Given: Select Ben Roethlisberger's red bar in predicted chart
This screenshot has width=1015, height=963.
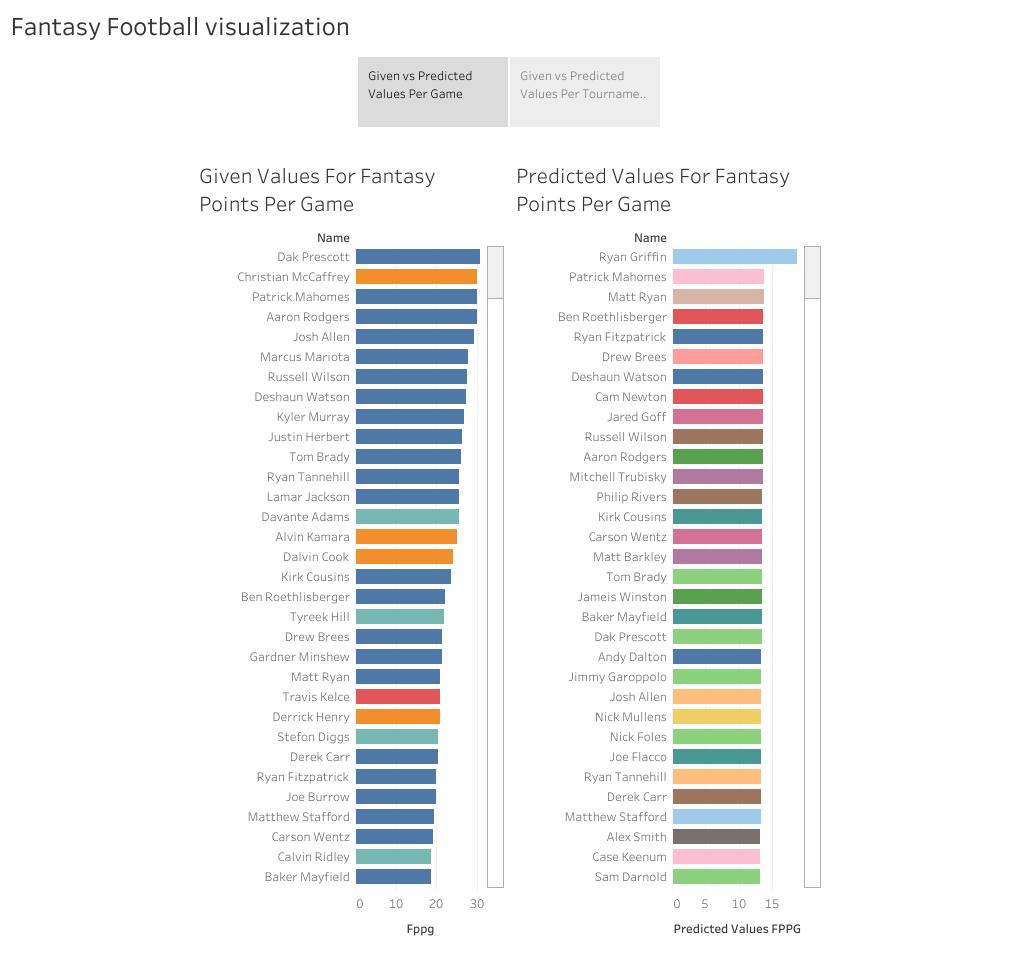Looking at the screenshot, I should tap(715, 316).
